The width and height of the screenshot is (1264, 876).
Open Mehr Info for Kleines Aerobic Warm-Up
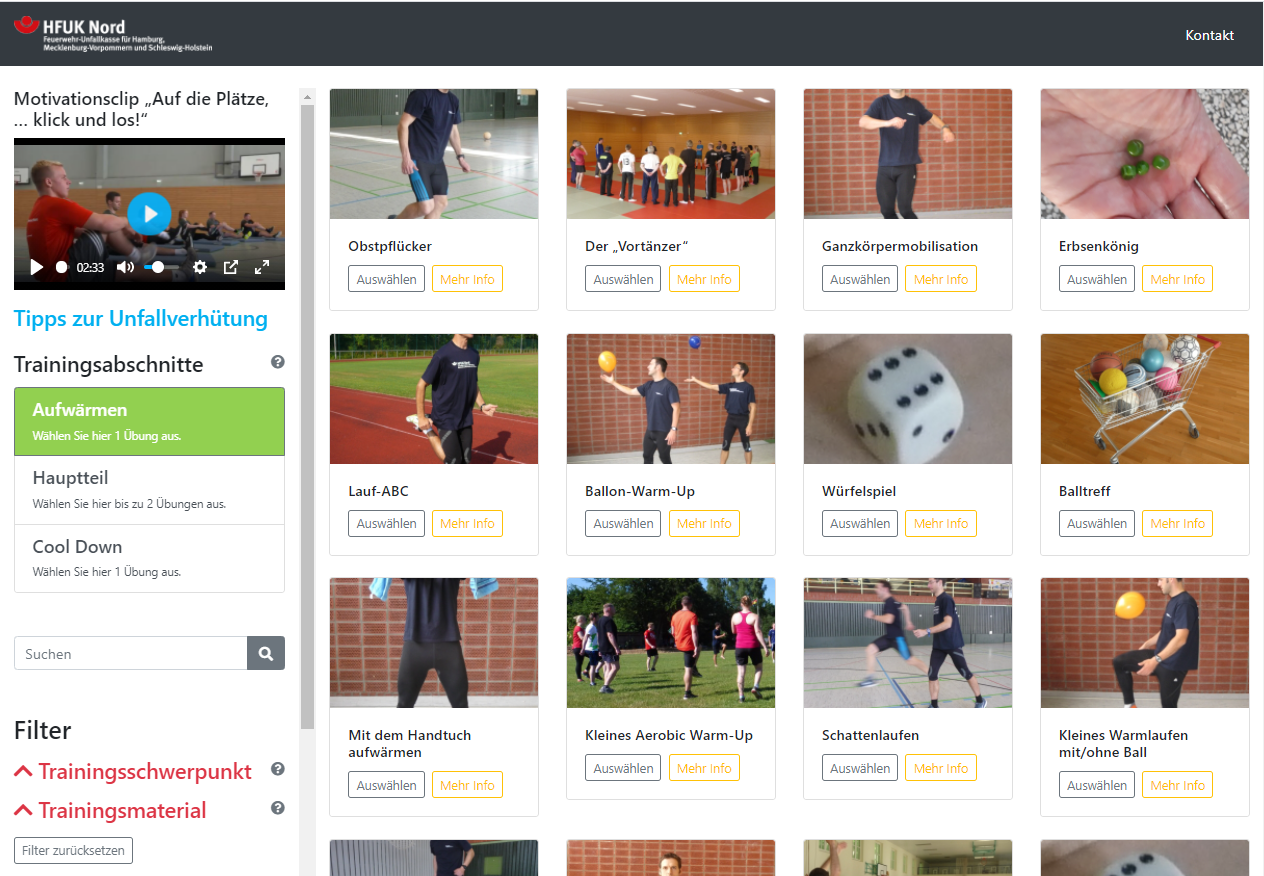tap(704, 768)
